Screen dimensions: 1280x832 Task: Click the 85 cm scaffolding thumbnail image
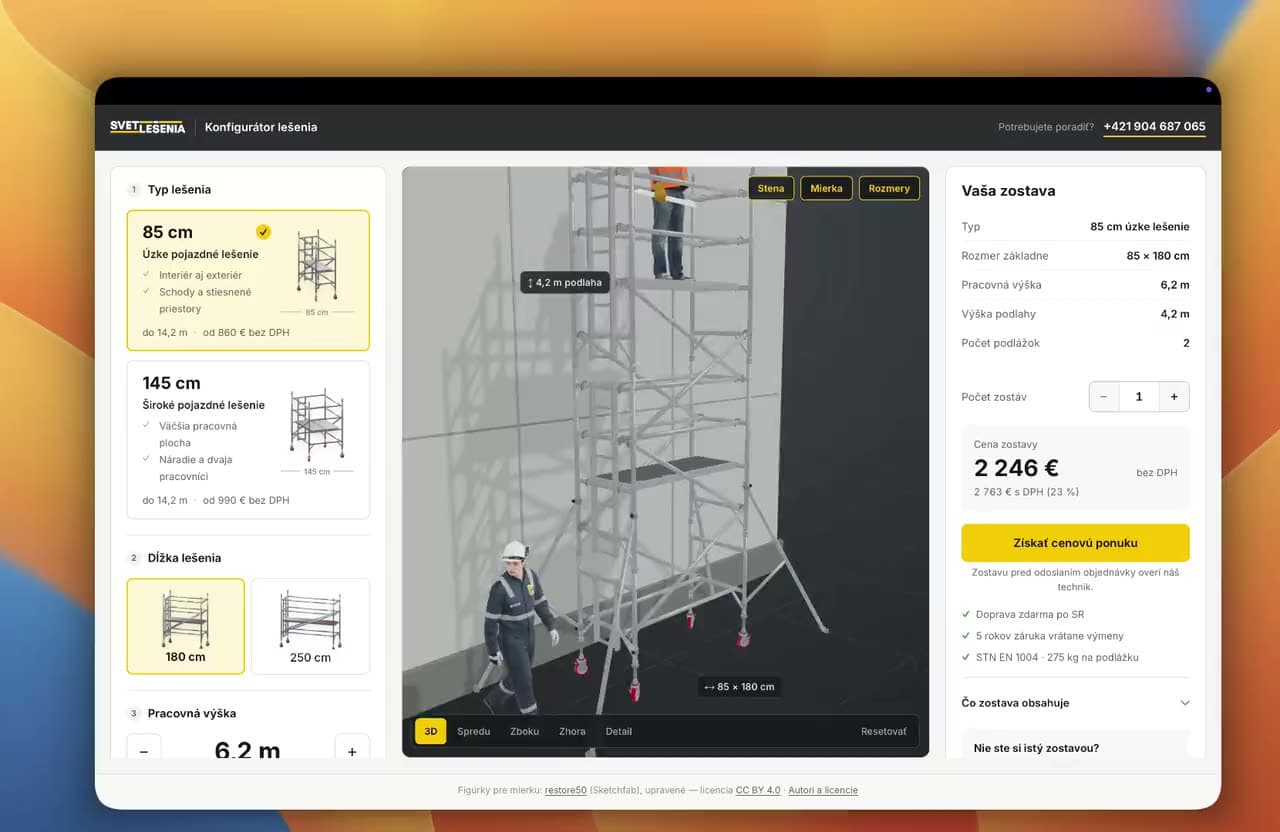[317, 265]
